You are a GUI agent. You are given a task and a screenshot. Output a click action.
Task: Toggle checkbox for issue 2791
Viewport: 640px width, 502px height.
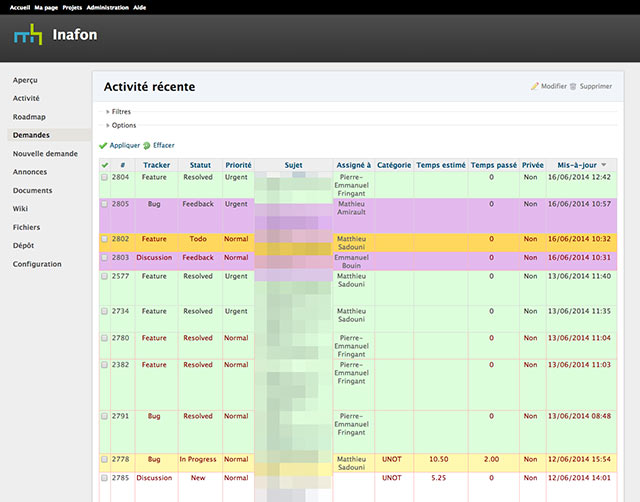click(x=104, y=416)
